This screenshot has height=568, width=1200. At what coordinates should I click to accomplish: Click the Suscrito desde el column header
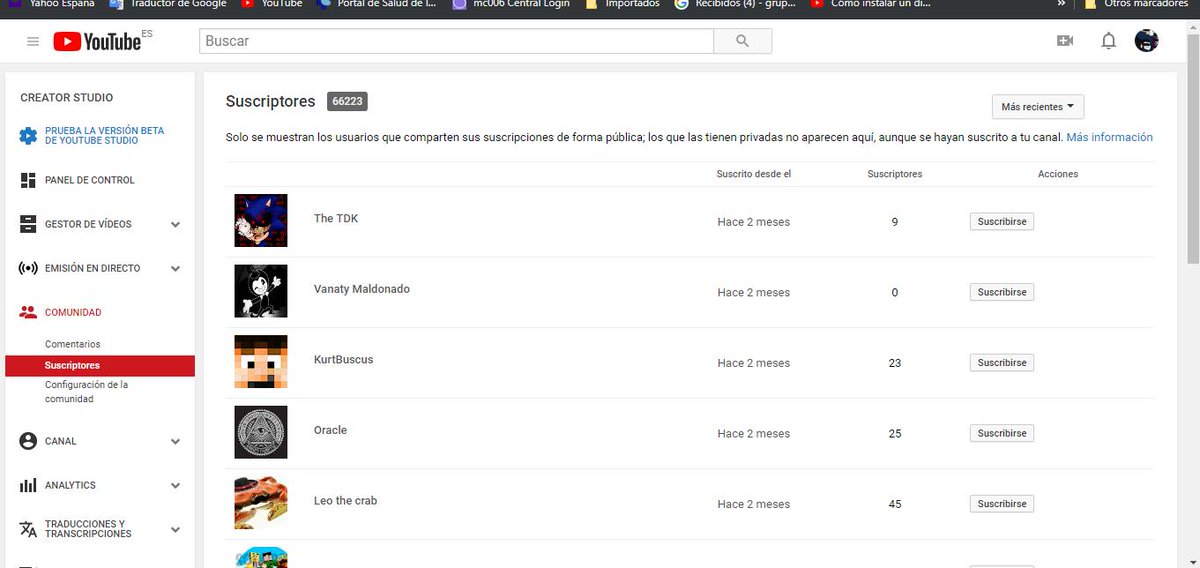754,174
